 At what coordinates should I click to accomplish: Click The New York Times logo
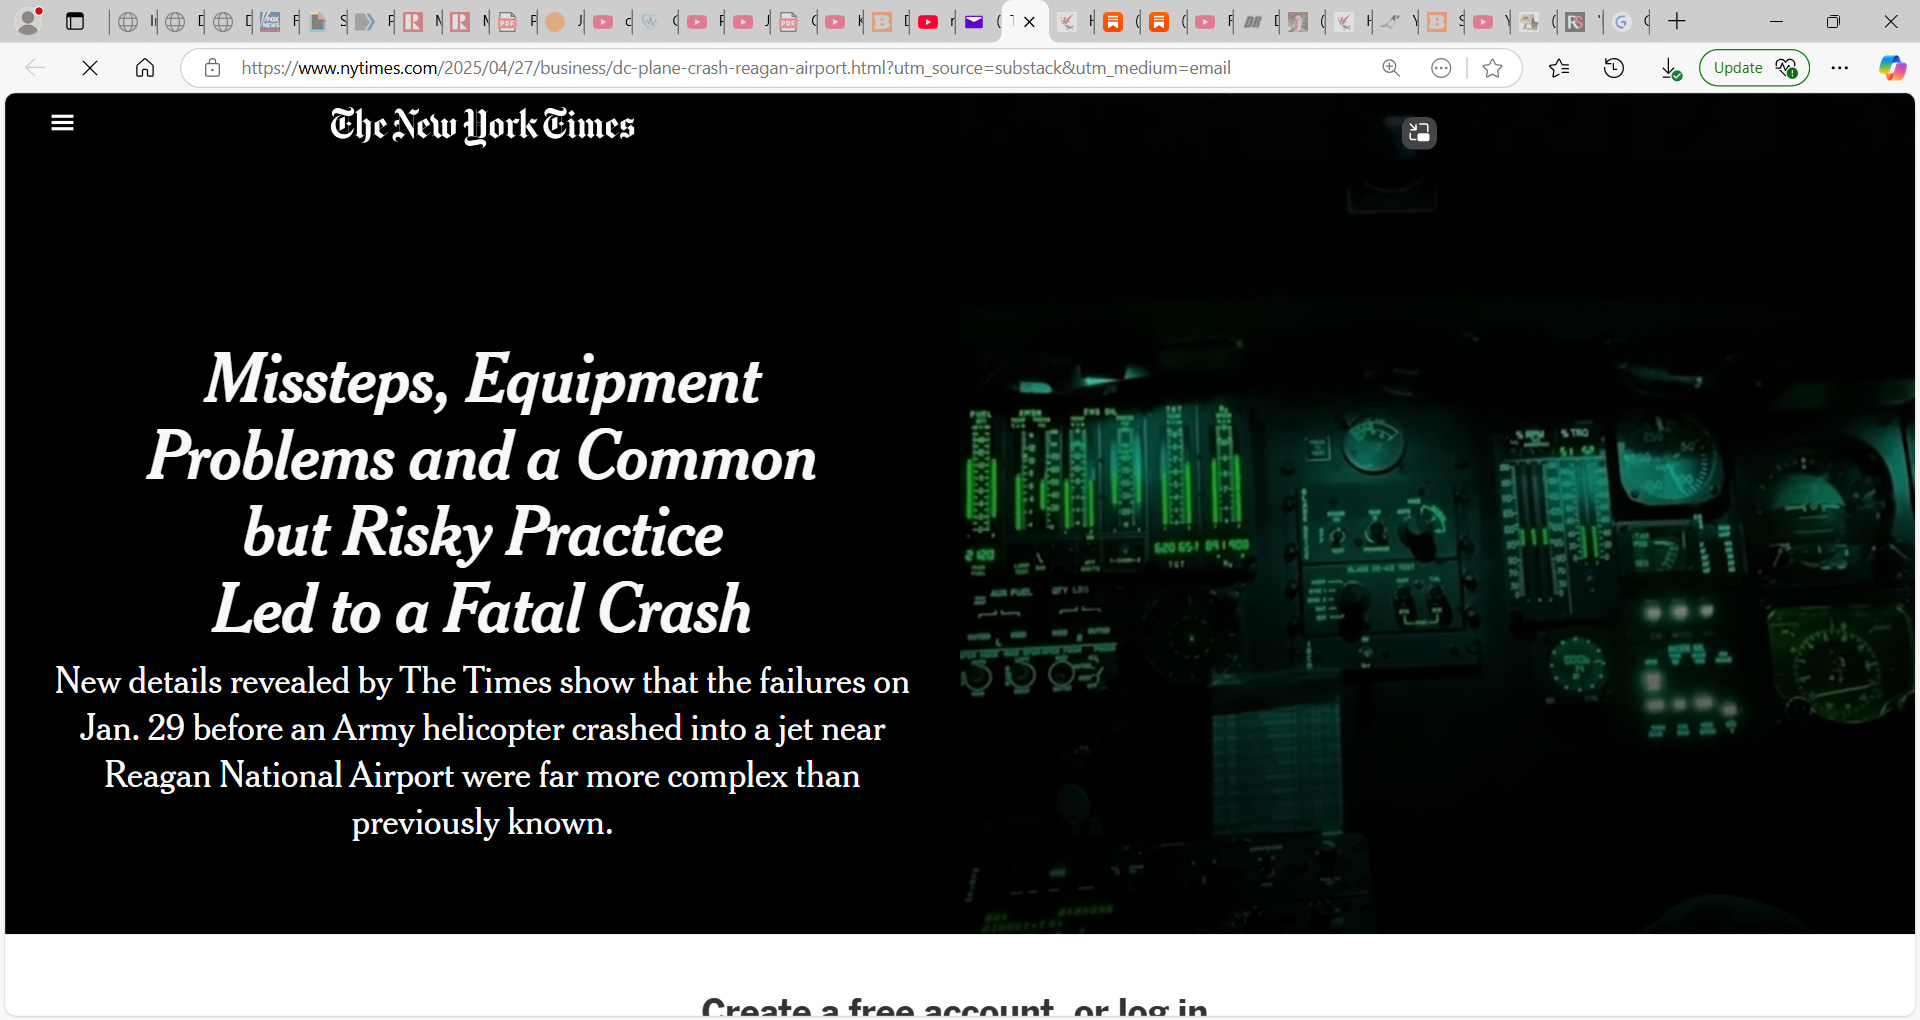point(482,126)
